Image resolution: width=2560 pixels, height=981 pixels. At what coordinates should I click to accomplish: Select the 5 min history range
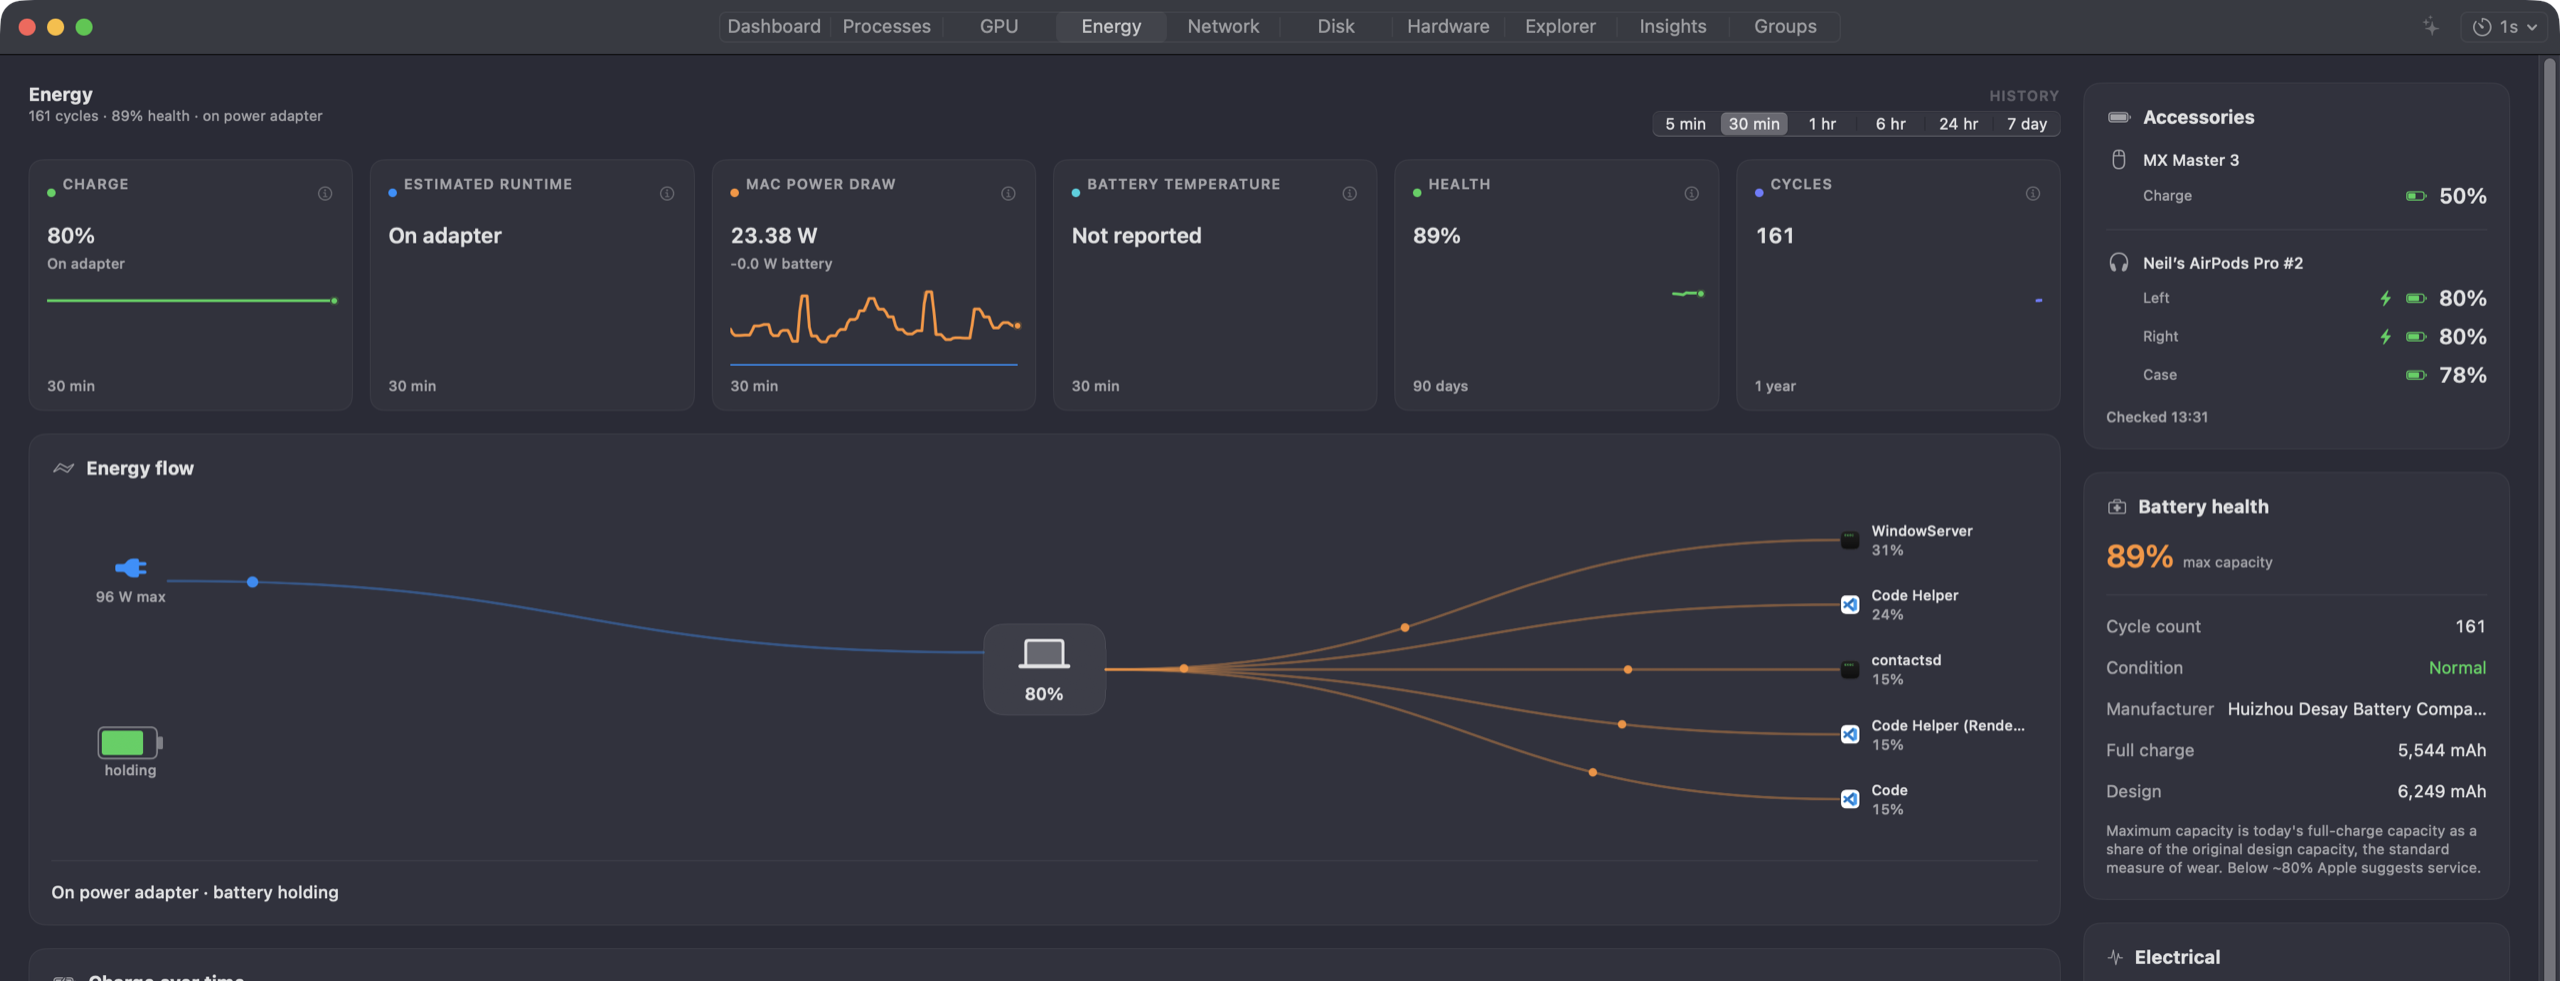1685,124
